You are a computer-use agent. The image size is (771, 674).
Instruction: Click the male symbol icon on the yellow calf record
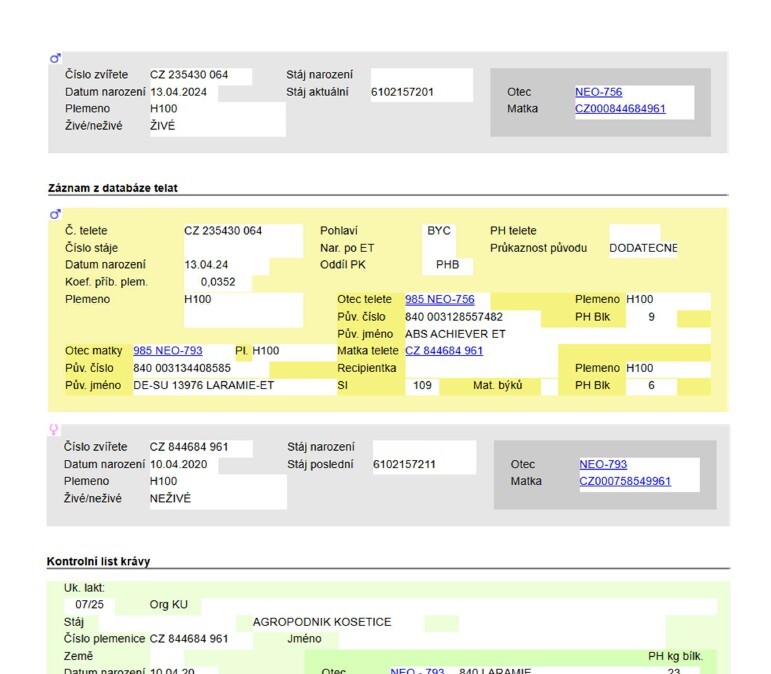pos(55,214)
